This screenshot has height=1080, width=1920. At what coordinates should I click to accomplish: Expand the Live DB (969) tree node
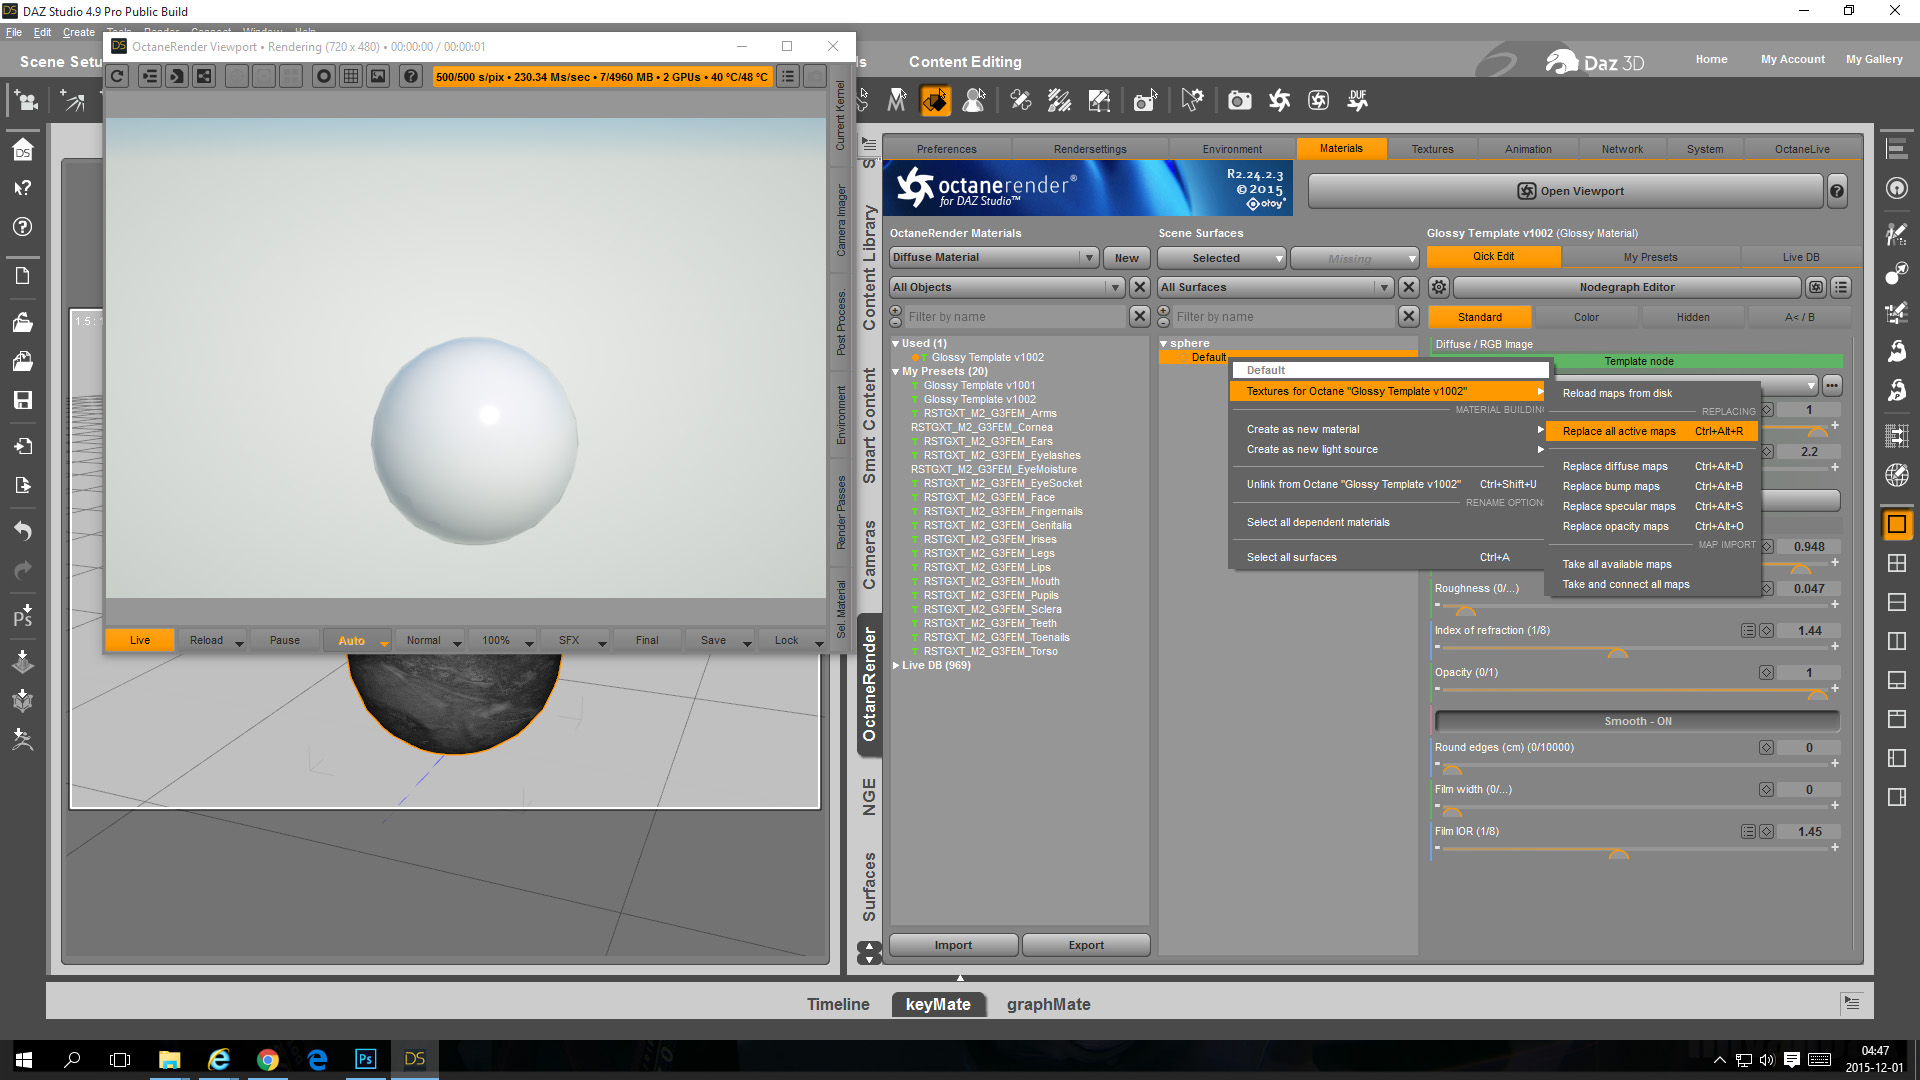coord(896,666)
